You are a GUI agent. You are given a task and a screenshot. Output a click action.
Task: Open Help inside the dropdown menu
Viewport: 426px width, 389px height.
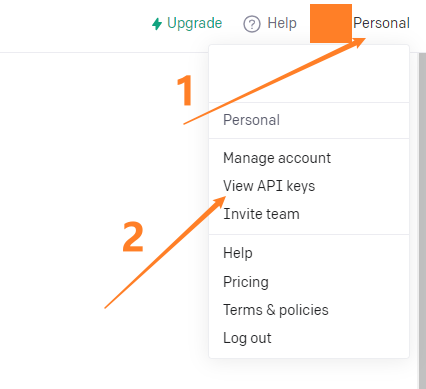pos(238,253)
